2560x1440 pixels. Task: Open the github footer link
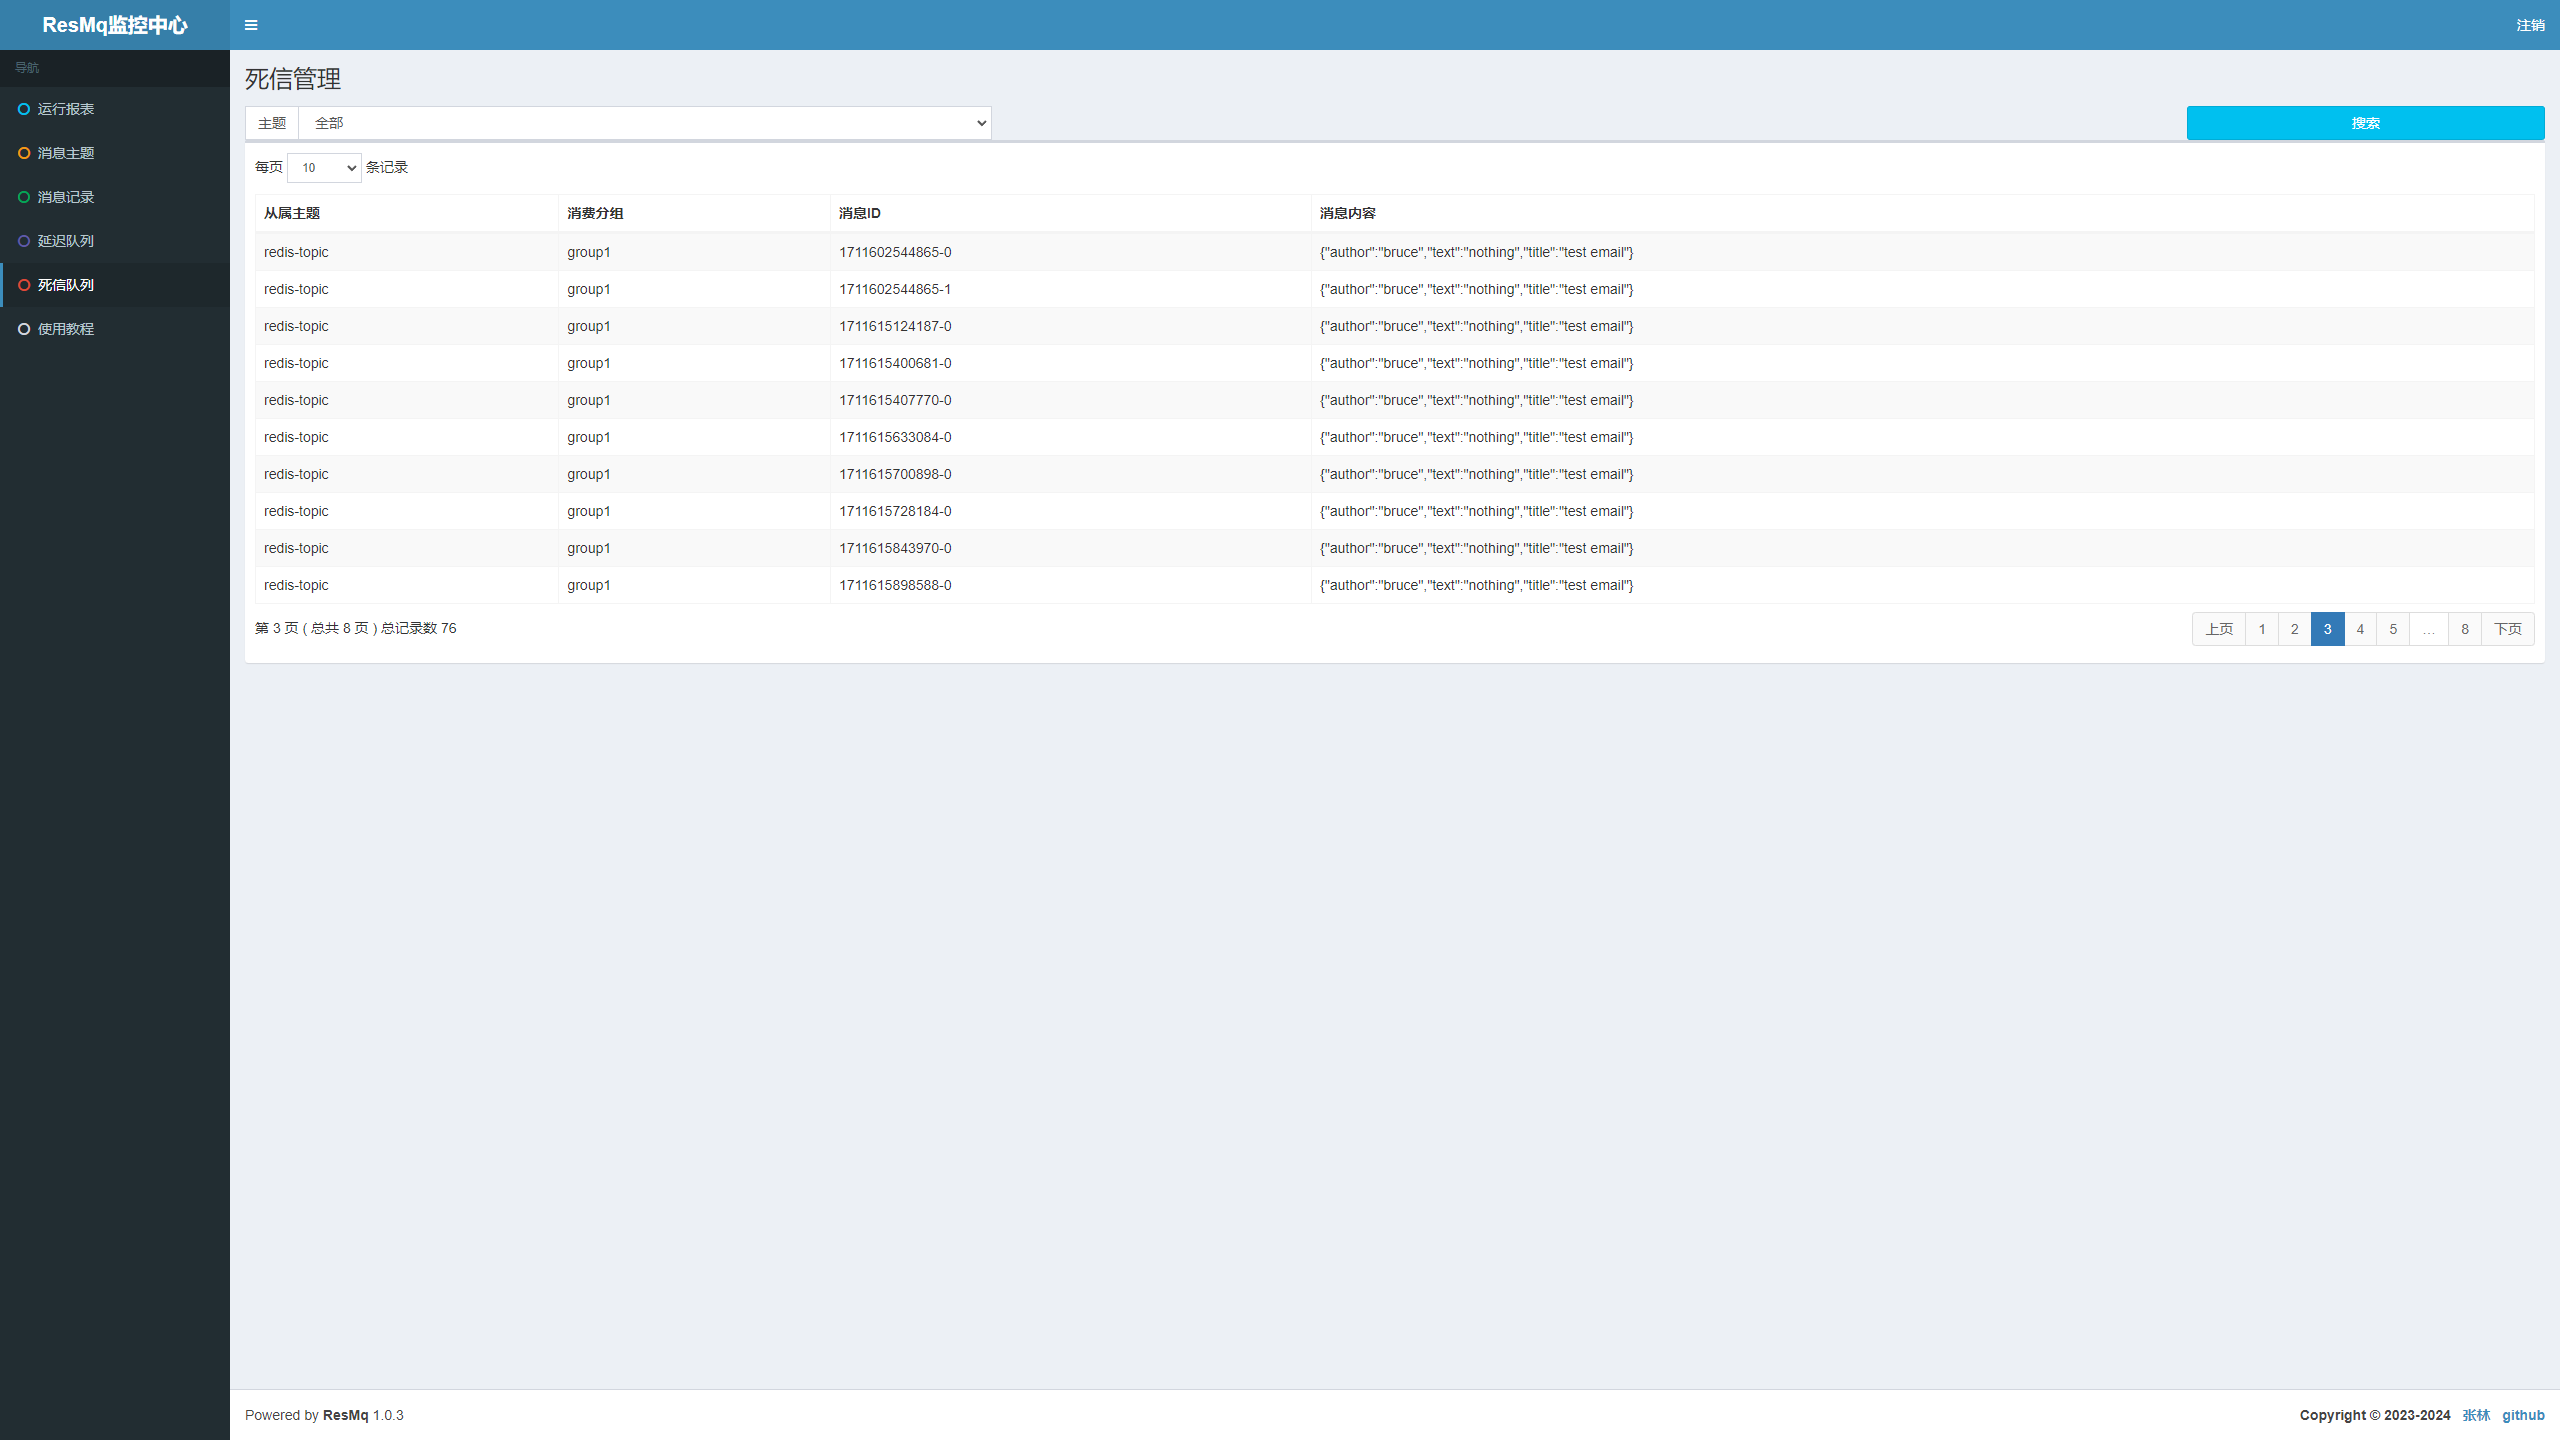2522,1415
